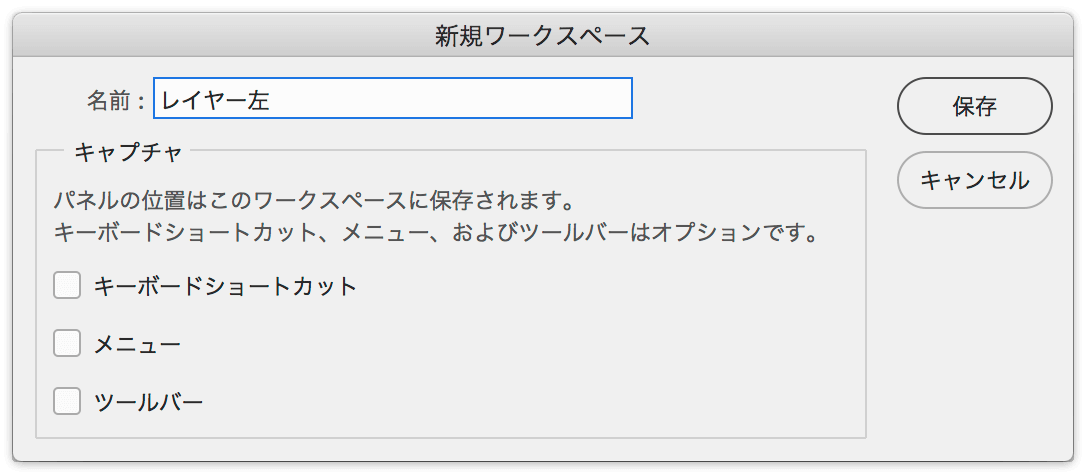Click the キャプチャ group heading
This screenshot has height=474, width=1086.
(127, 152)
